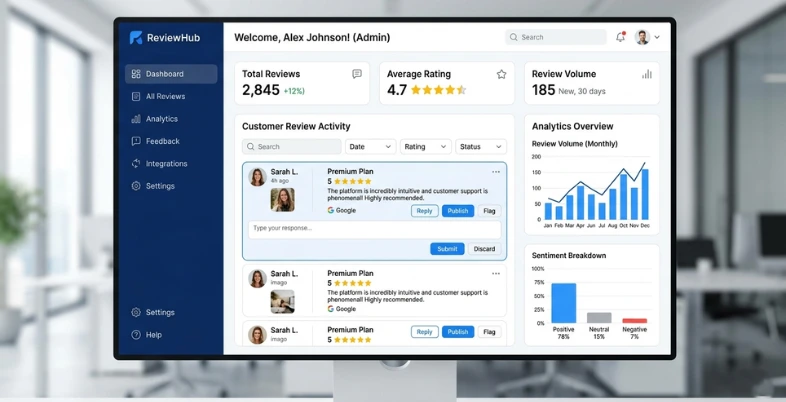Open photo thumbnail in first review
786x402 pixels.
[283, 199]
